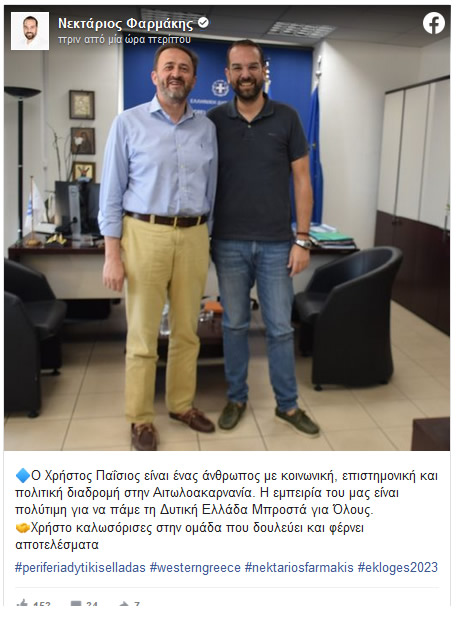Click the handshake emoji before 'Χρήστο καλωσόρισες'
The height and width of the screenshot is (618, 459).
pos(22,527)
